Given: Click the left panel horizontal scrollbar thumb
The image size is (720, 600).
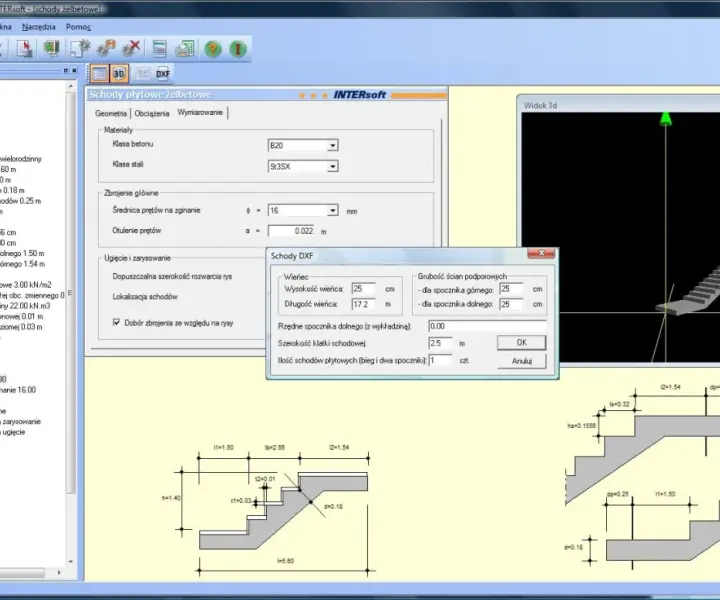Looking at the screenshot, I should tap(22, 572).
